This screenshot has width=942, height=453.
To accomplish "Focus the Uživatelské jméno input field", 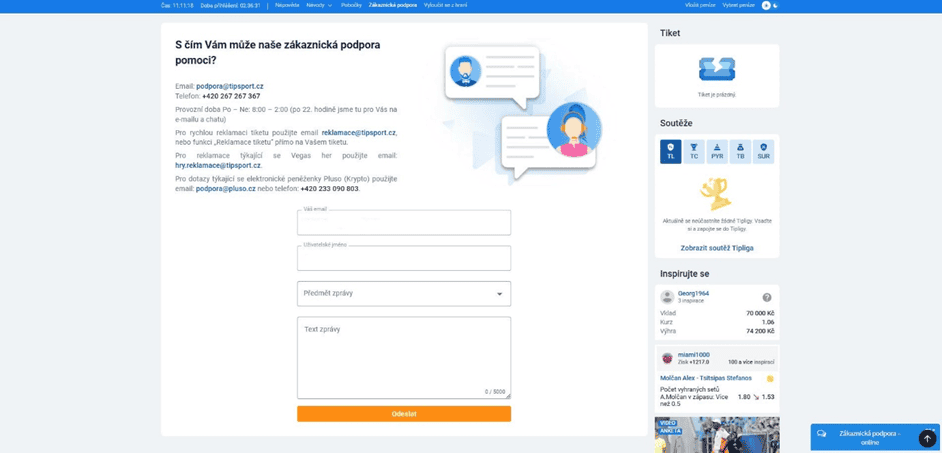I will pos(404,258).
